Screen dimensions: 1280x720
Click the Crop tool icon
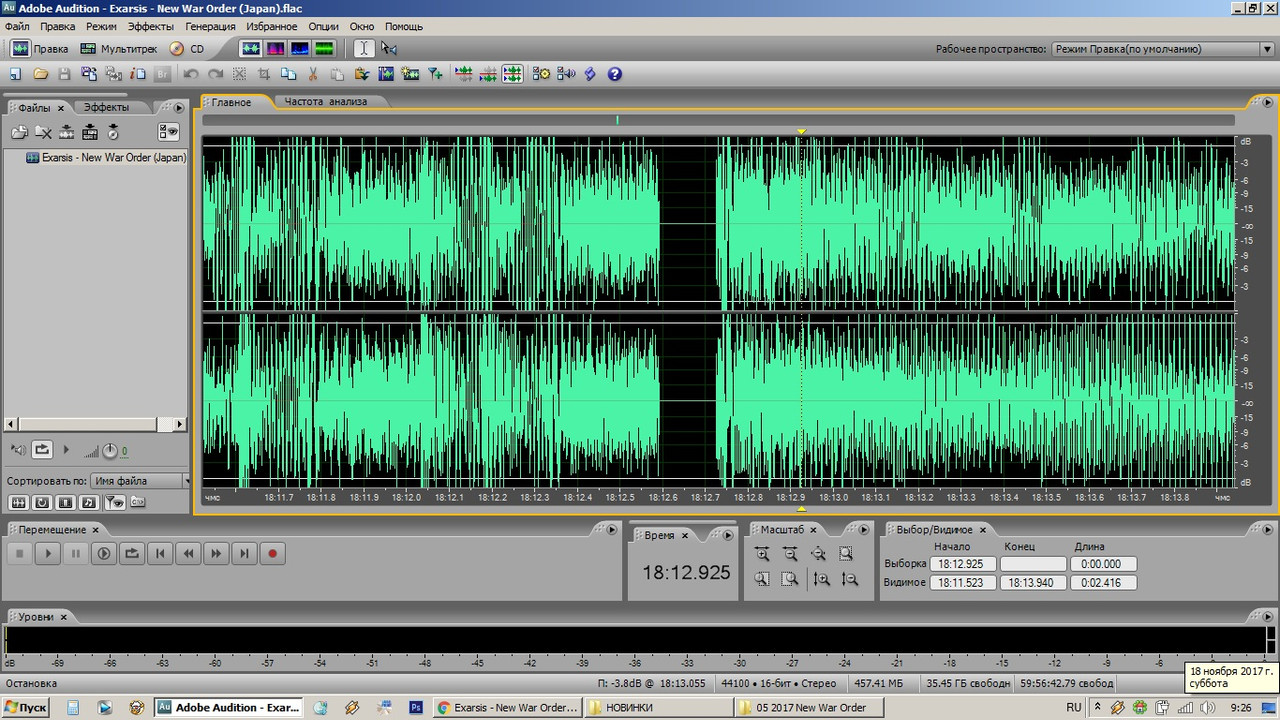[264, 74]
